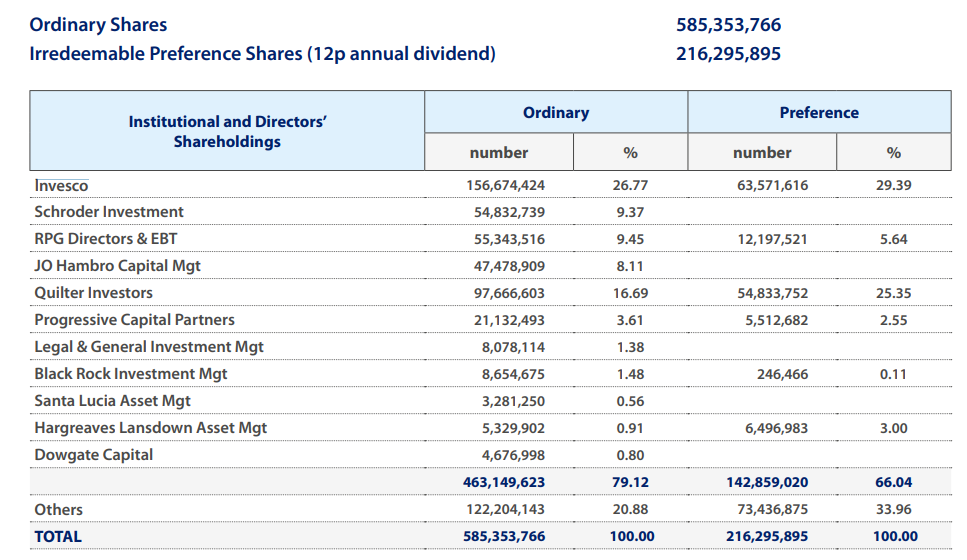Click the Invesco row label
Image resolution: width=967 pixels, height=560 pixels.
[x=61, y=185]
